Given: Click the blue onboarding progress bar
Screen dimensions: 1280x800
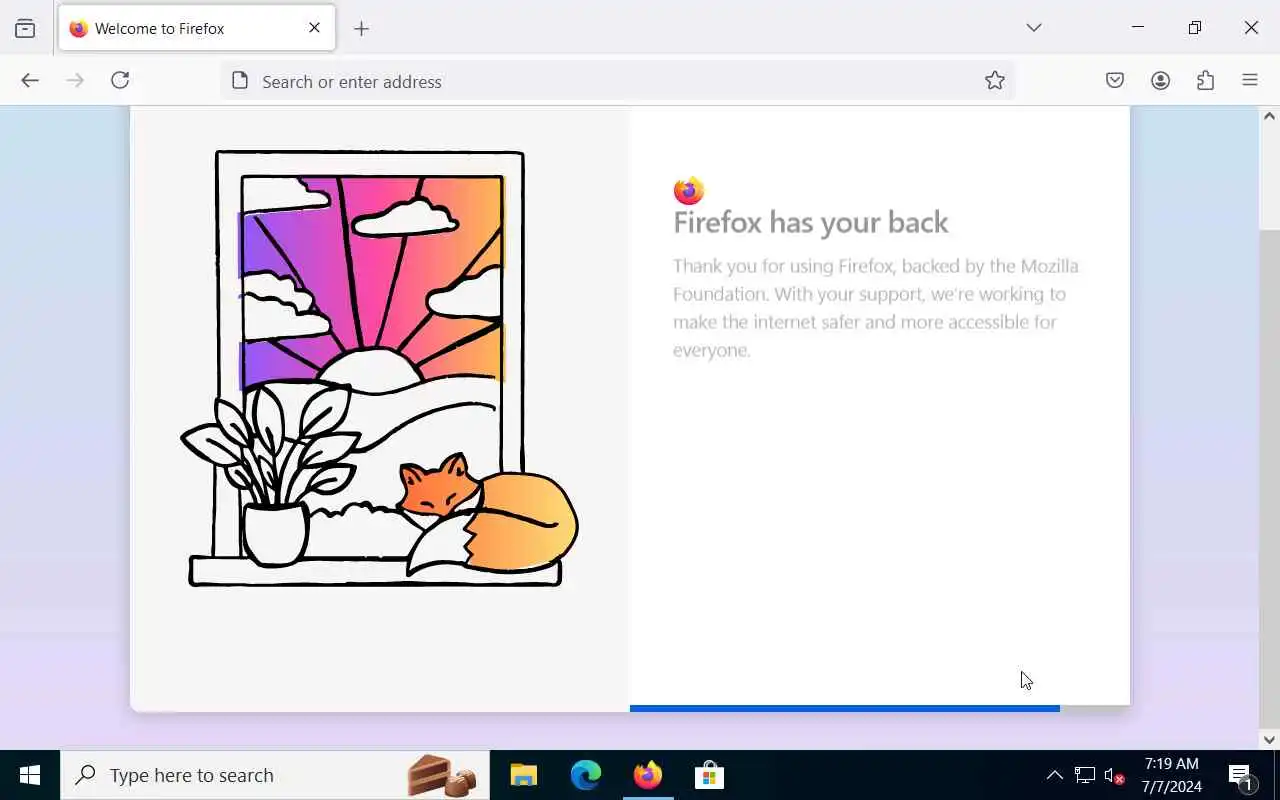Looking at the screenshot, I should click(x=845, y=708).
